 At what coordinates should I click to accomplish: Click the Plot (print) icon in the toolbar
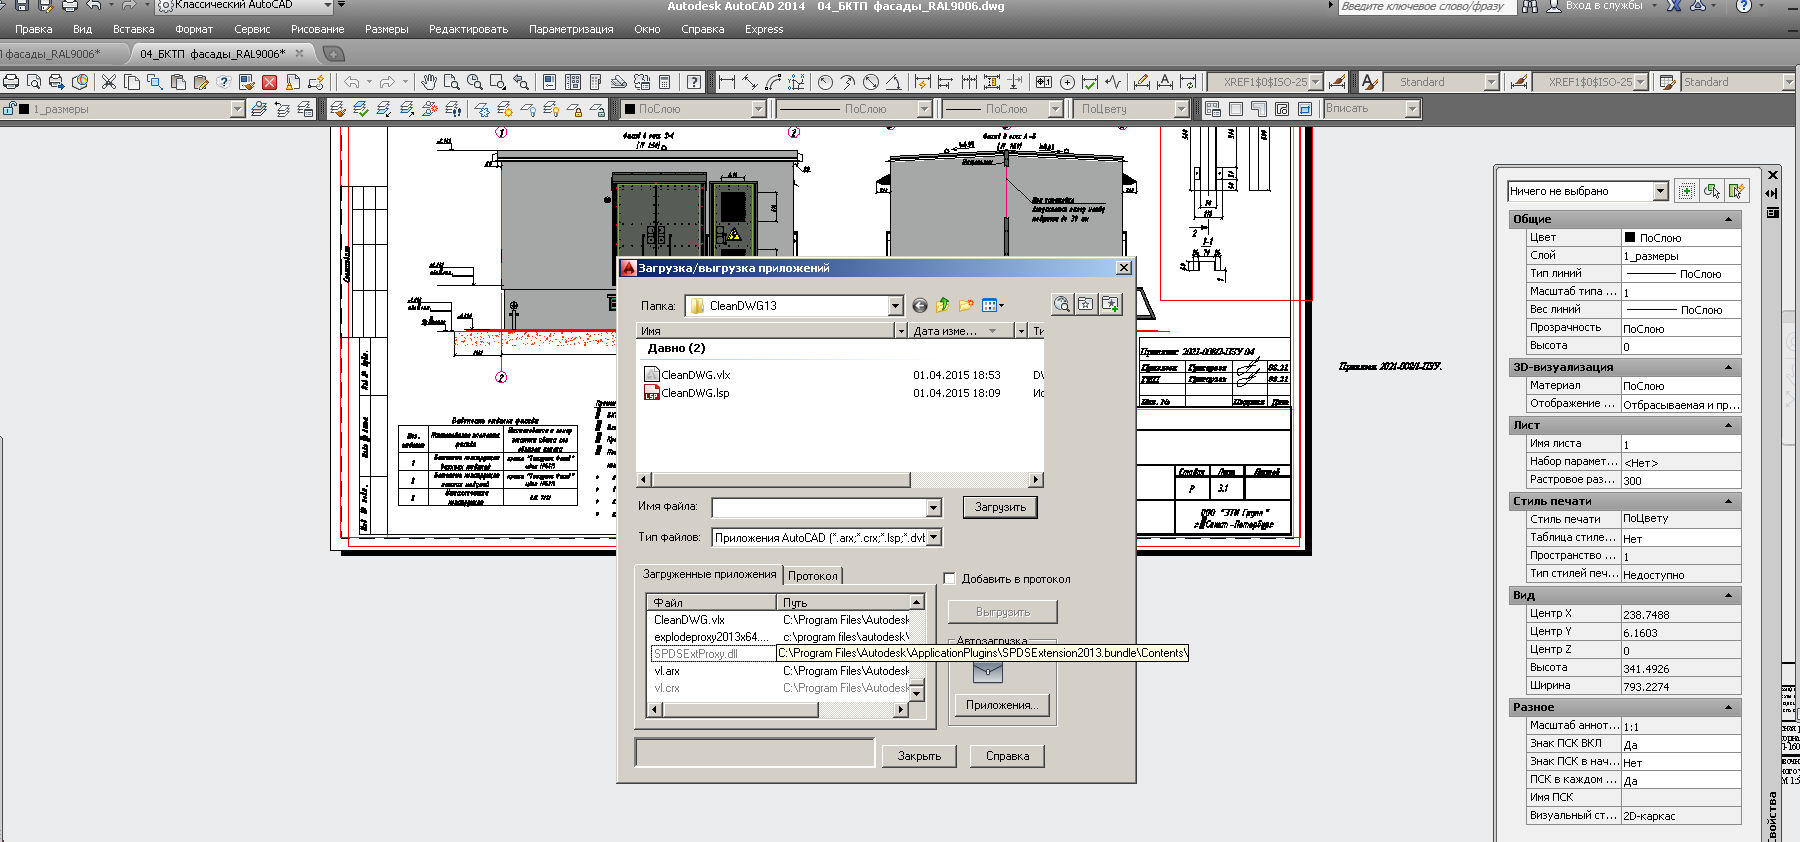[11, 82]
